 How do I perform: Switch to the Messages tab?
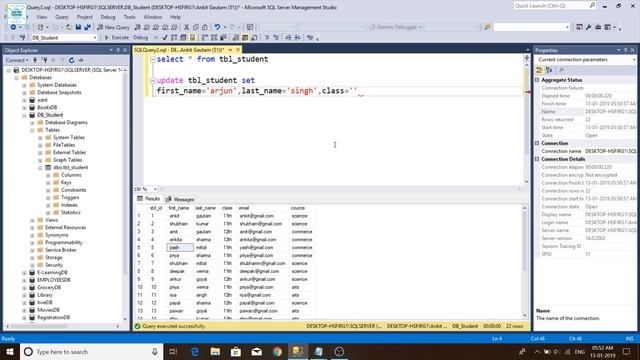(180, 199)
